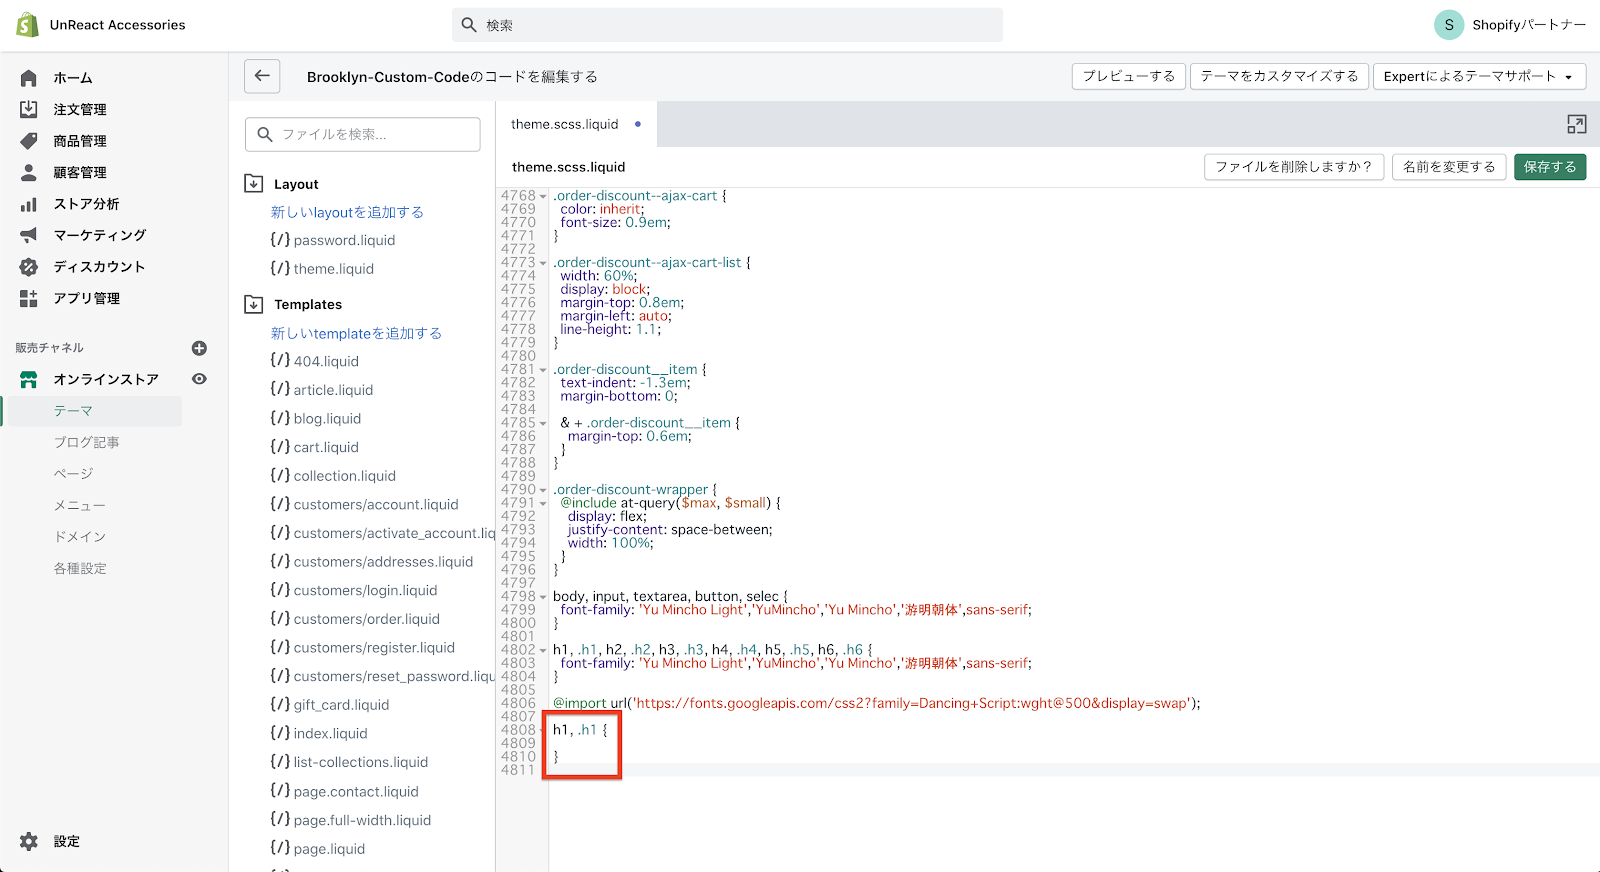This screenshot has height=872, width=1600.
Task: Click the back arrow button
Action: [262, 76]
